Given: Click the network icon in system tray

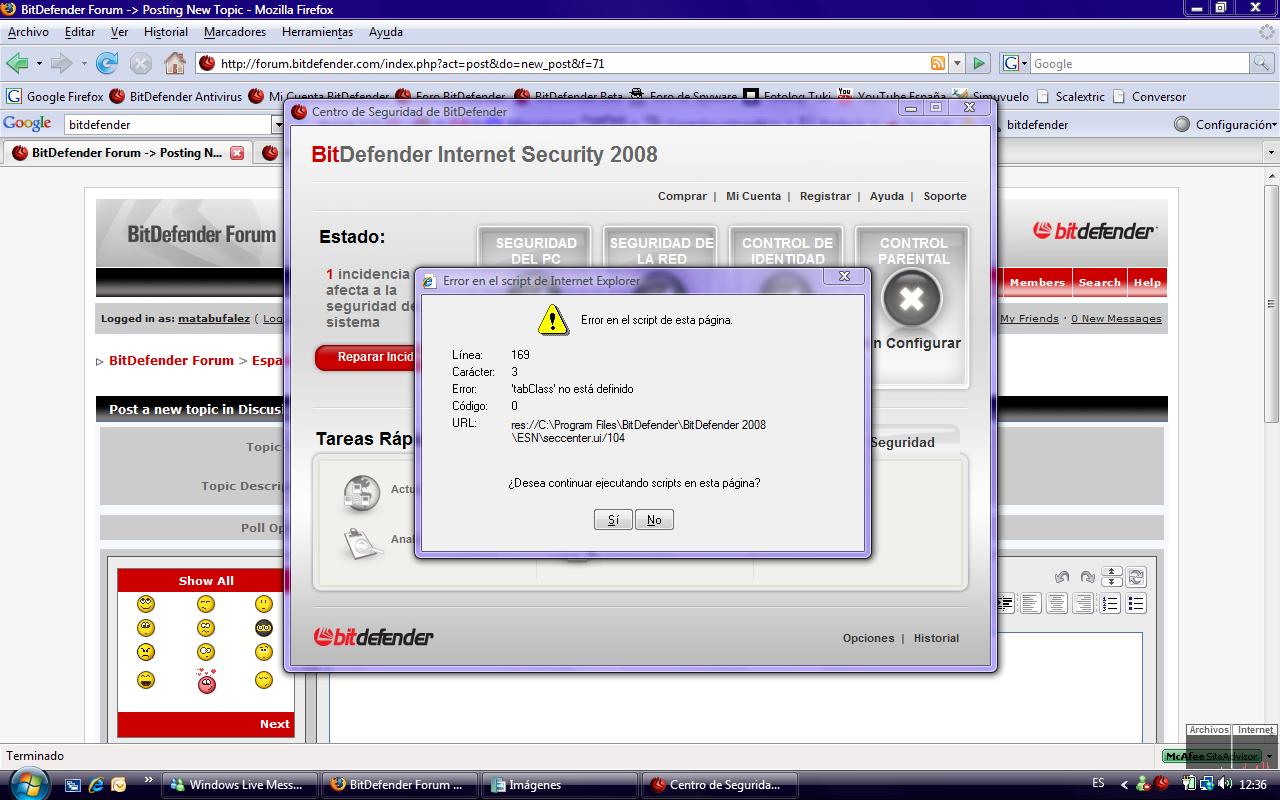Looking at the screenshot, I should click(x=1206, y=784).
